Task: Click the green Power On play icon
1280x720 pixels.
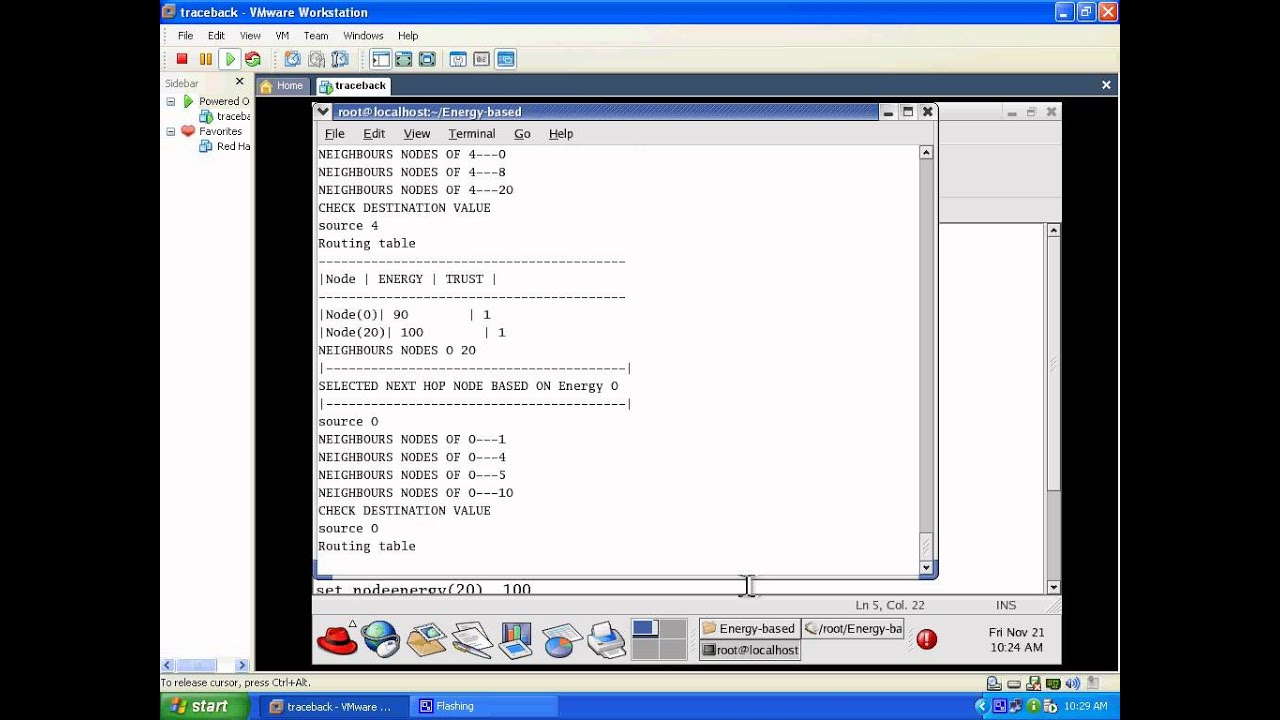Action: (229, 59)
